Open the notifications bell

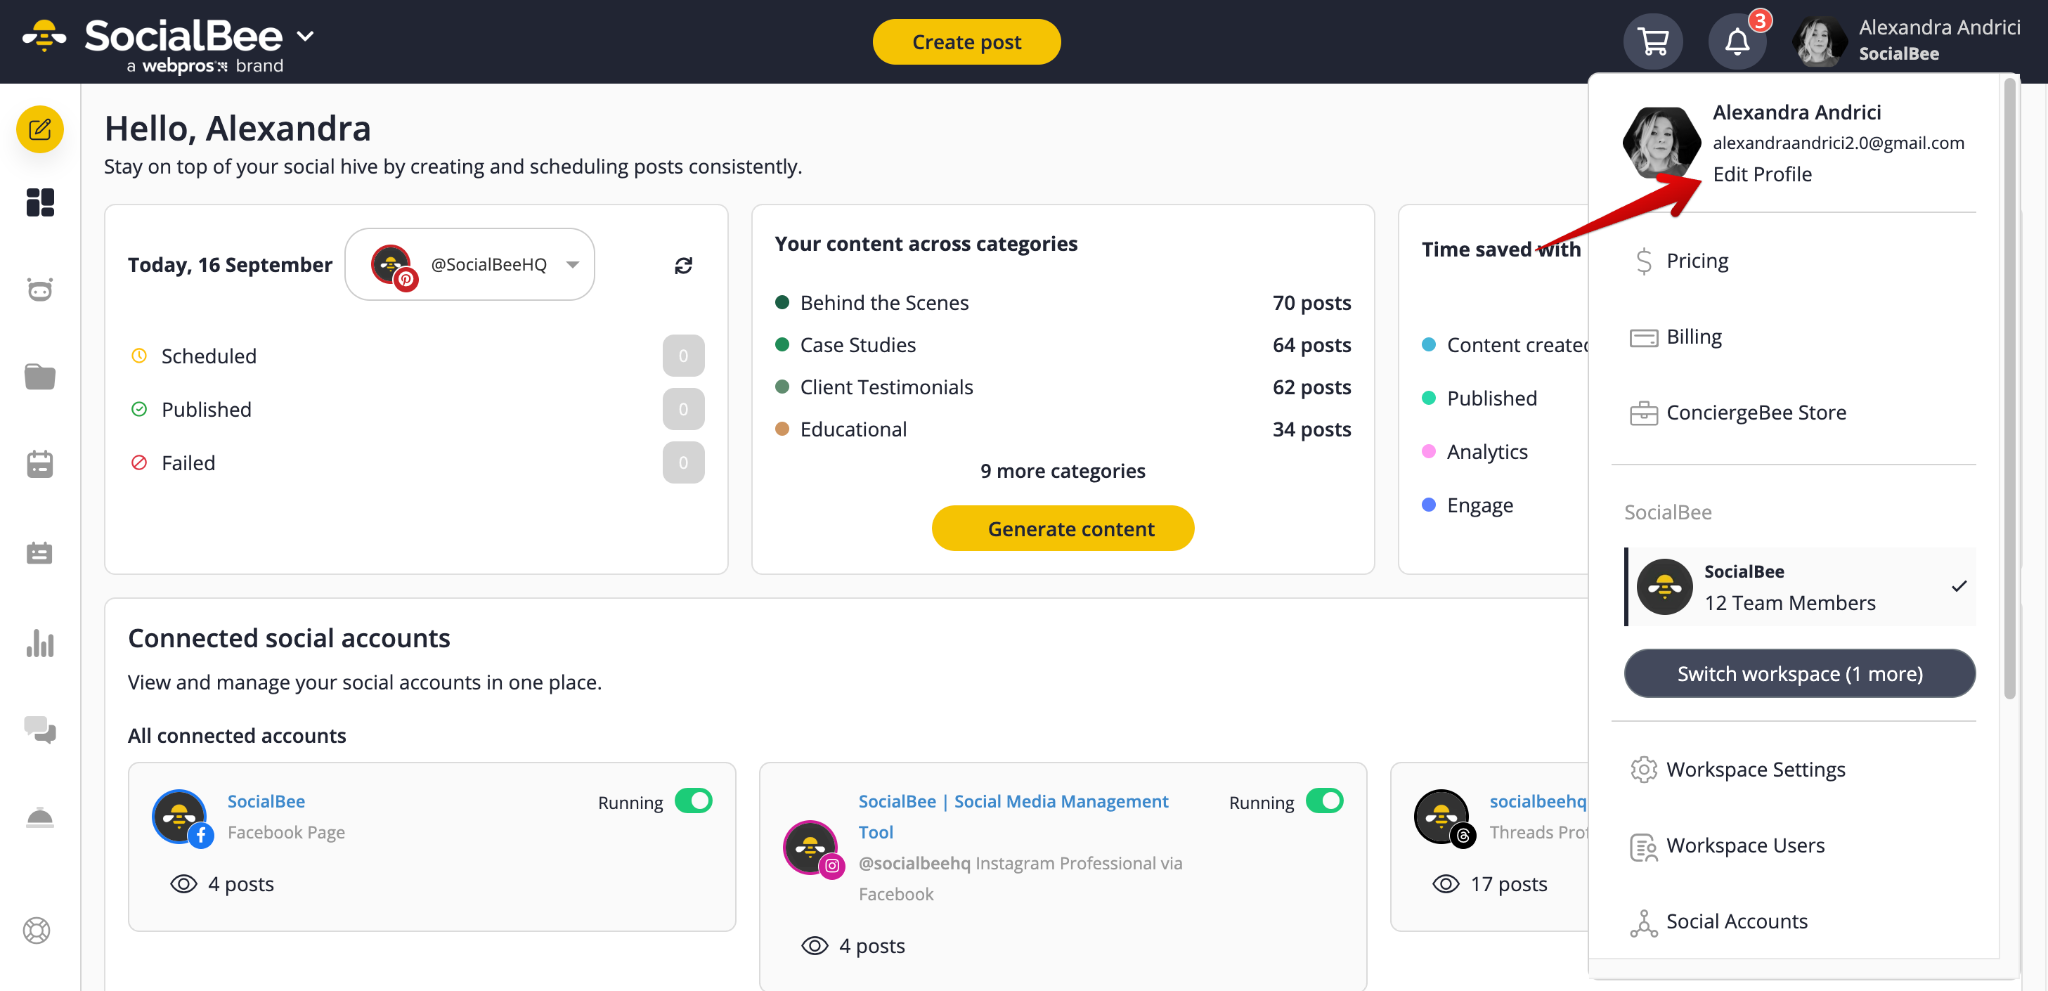point(1738,42)
